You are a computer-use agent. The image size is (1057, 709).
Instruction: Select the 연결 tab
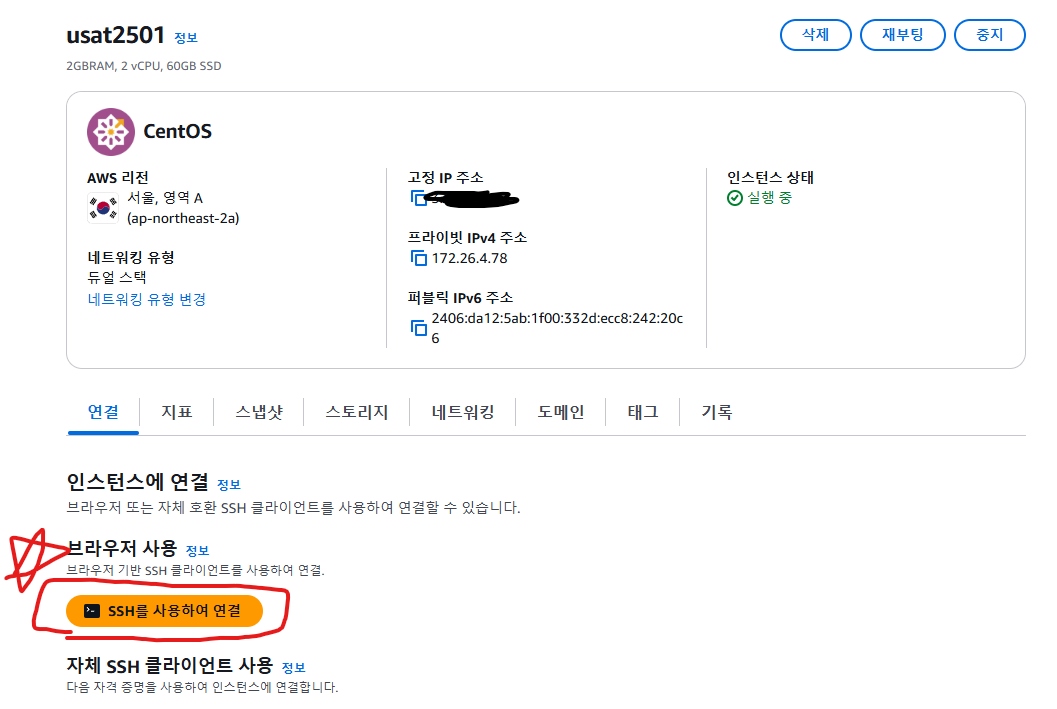(x=103, y=412)
